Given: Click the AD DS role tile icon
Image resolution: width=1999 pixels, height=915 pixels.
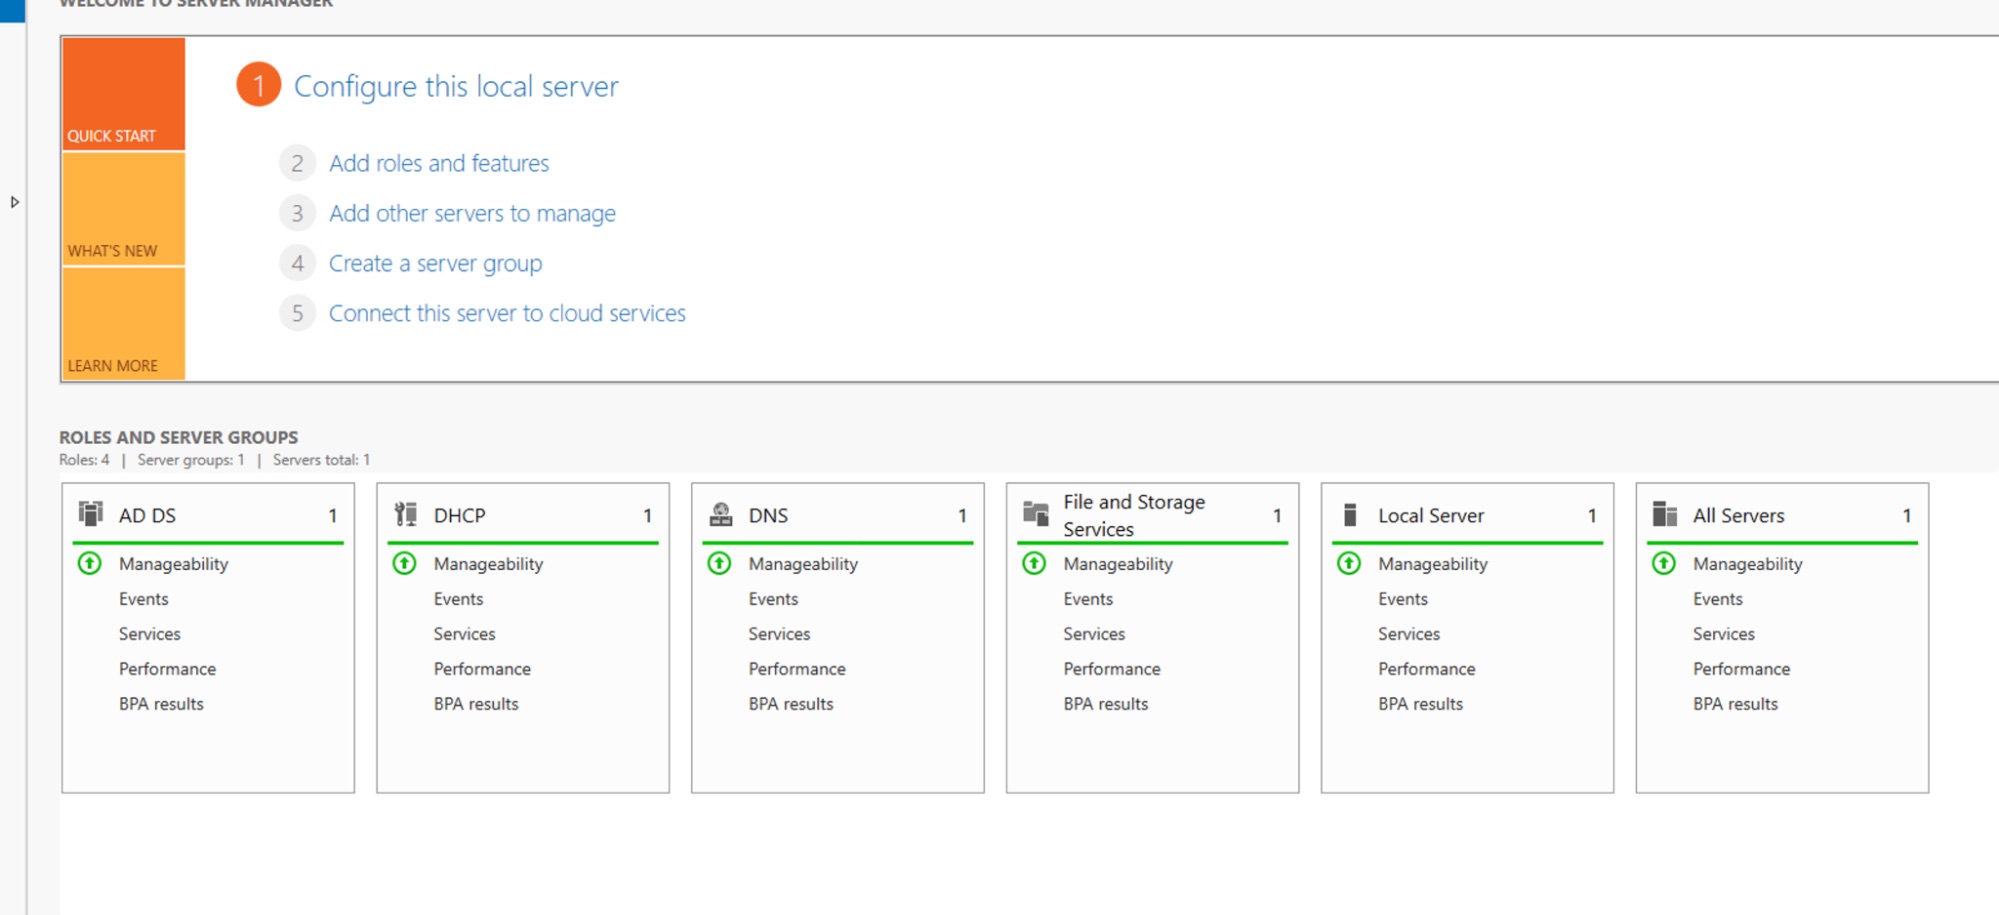Looking at the screenshot, I should coord(91,514).
